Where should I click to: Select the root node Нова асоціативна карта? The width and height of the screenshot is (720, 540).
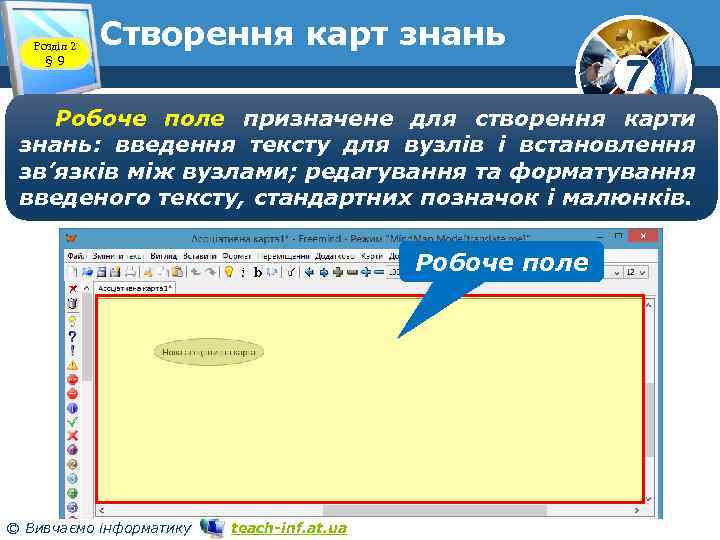[x=208, y=352]
